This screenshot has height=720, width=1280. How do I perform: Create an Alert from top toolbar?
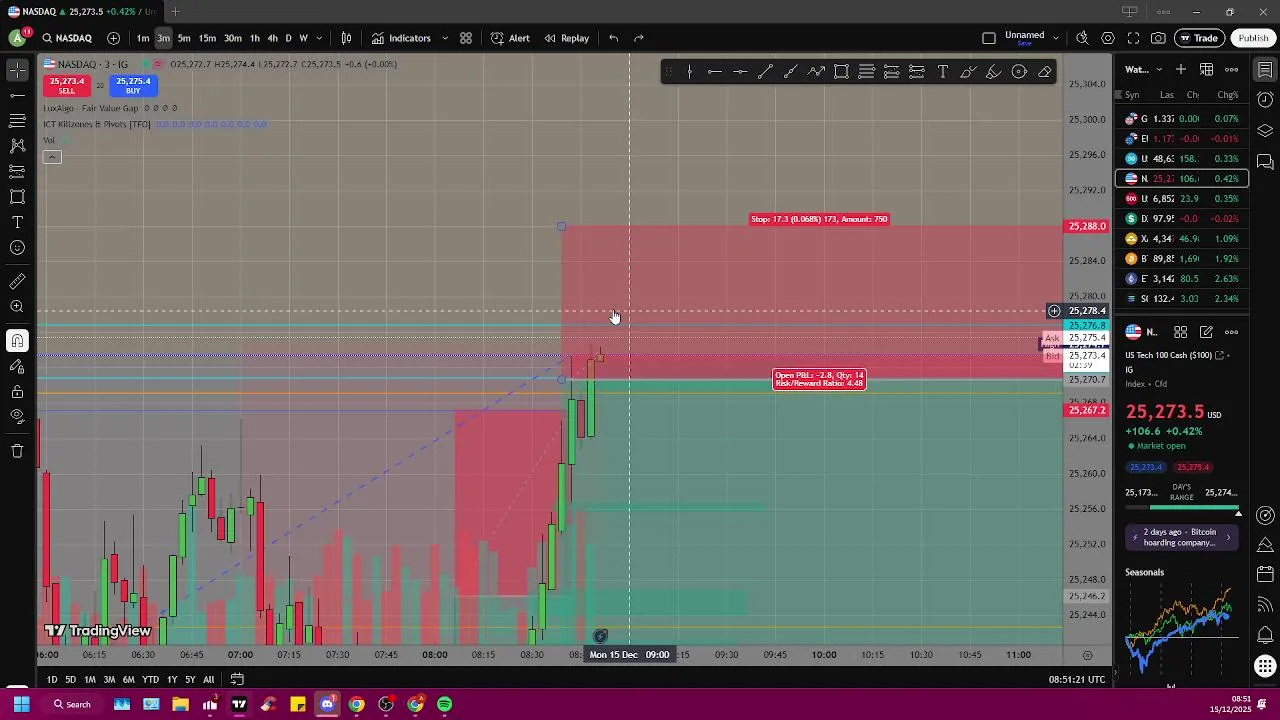coord(510,38)
